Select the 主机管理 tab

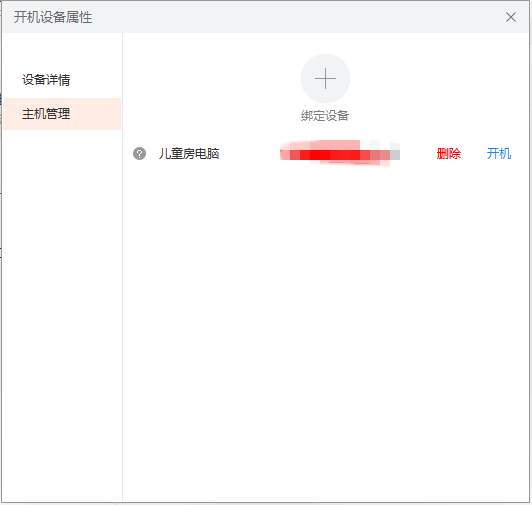click(62, 114)
